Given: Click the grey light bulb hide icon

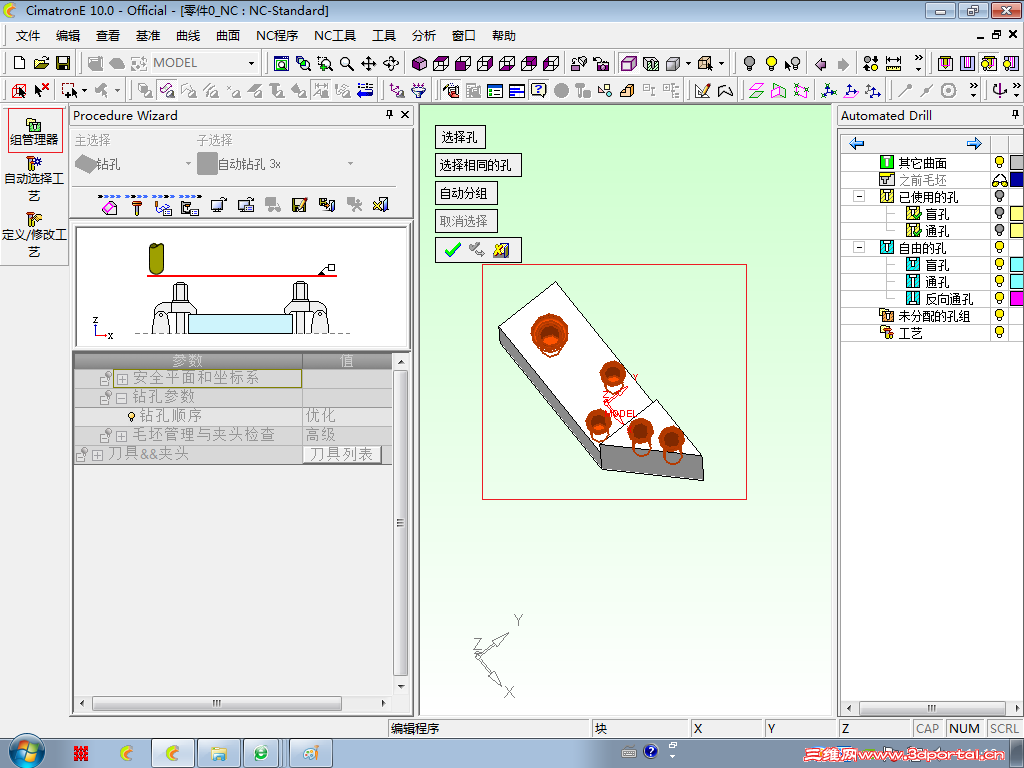Looking at the screenshot, I should [x=750, y=63].
